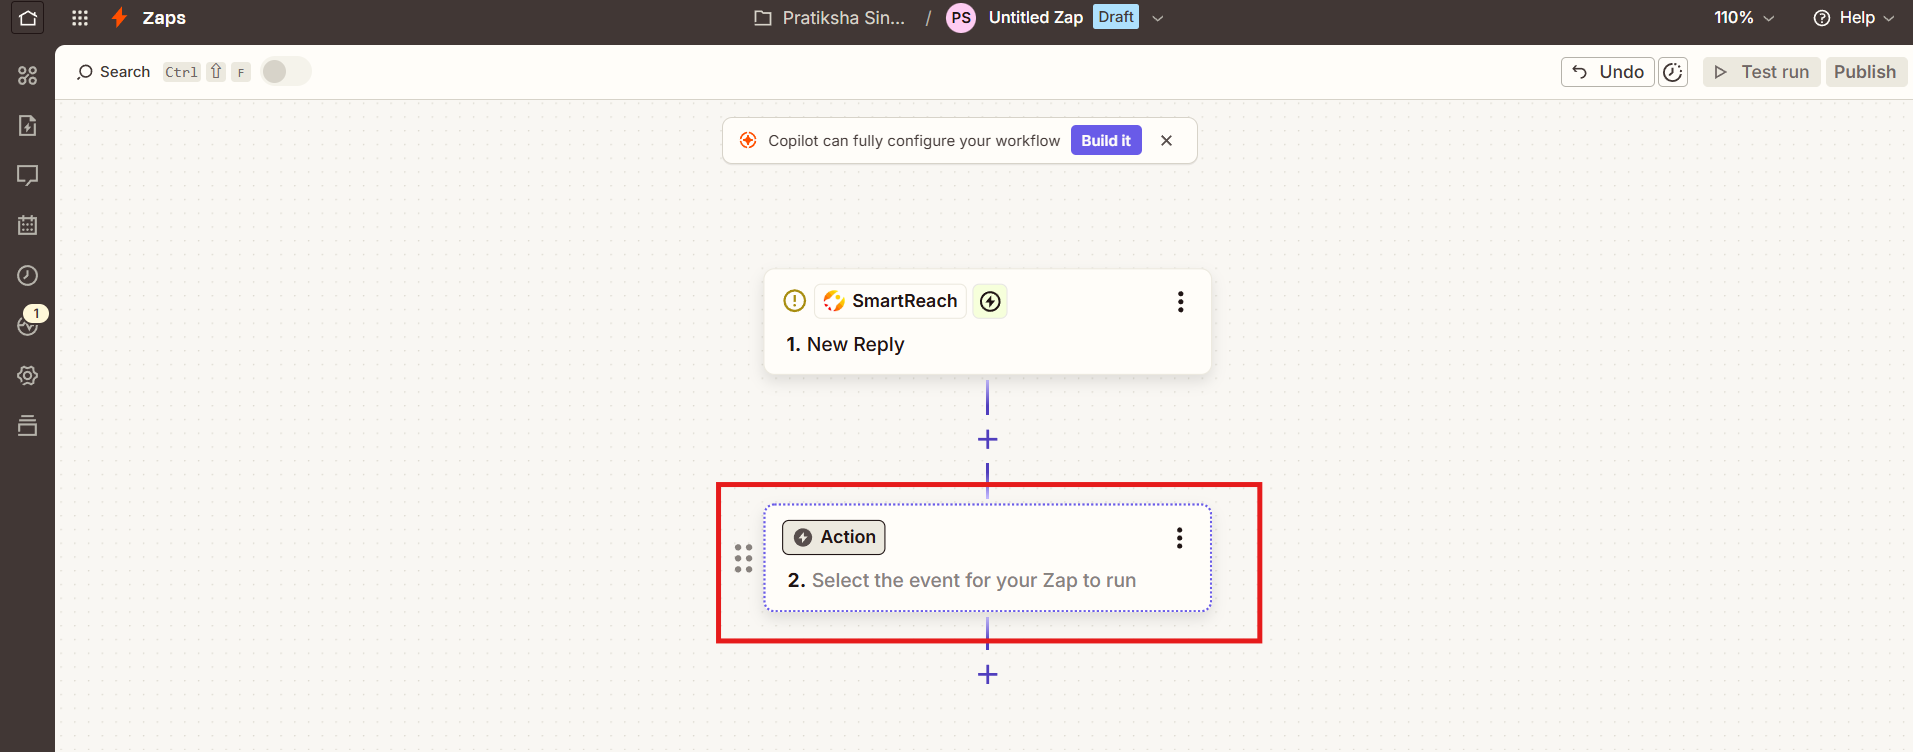Open the Help menu
1913x752 pixels.
pyautogui.click(x=1854, y=18)
